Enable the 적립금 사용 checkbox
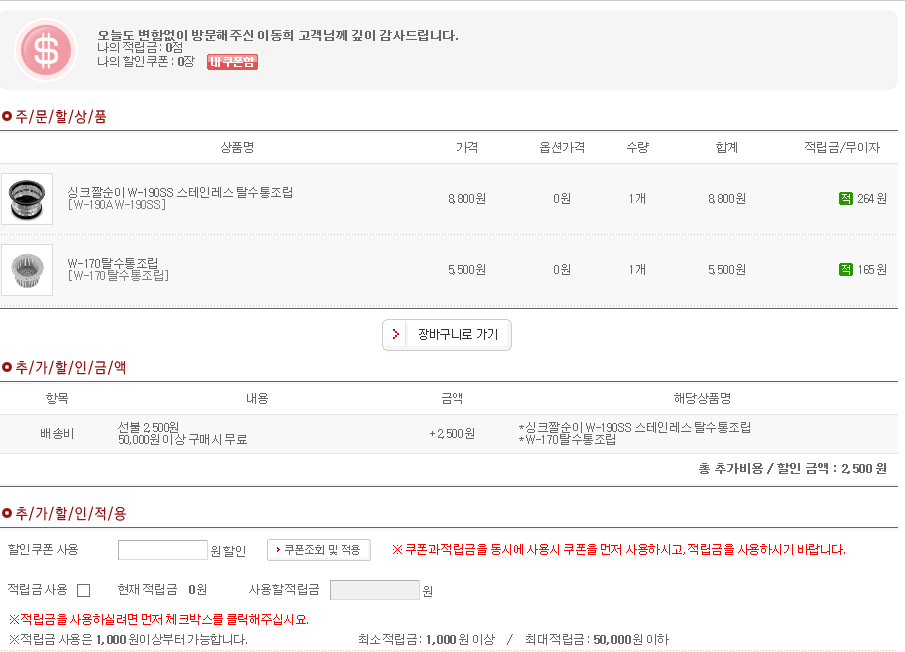 (83, 590)
